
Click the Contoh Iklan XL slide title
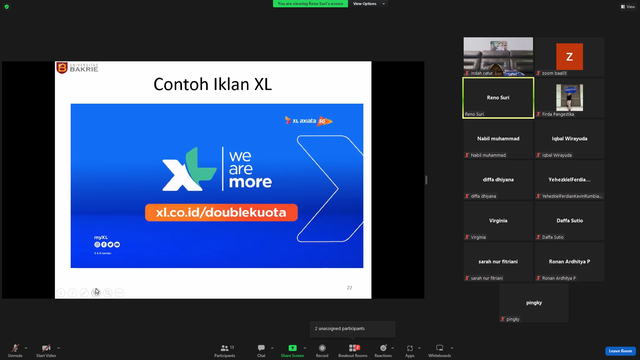click(x=213, y=84)
